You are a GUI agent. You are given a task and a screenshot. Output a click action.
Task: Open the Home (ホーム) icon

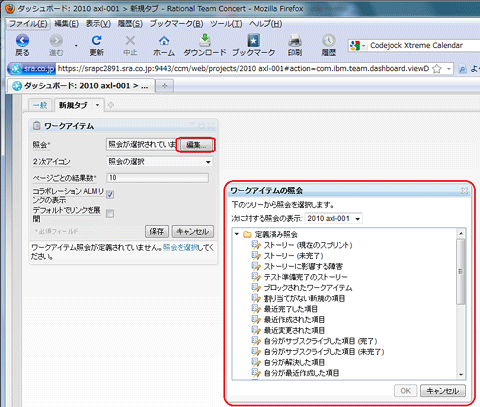pos(164,41)
